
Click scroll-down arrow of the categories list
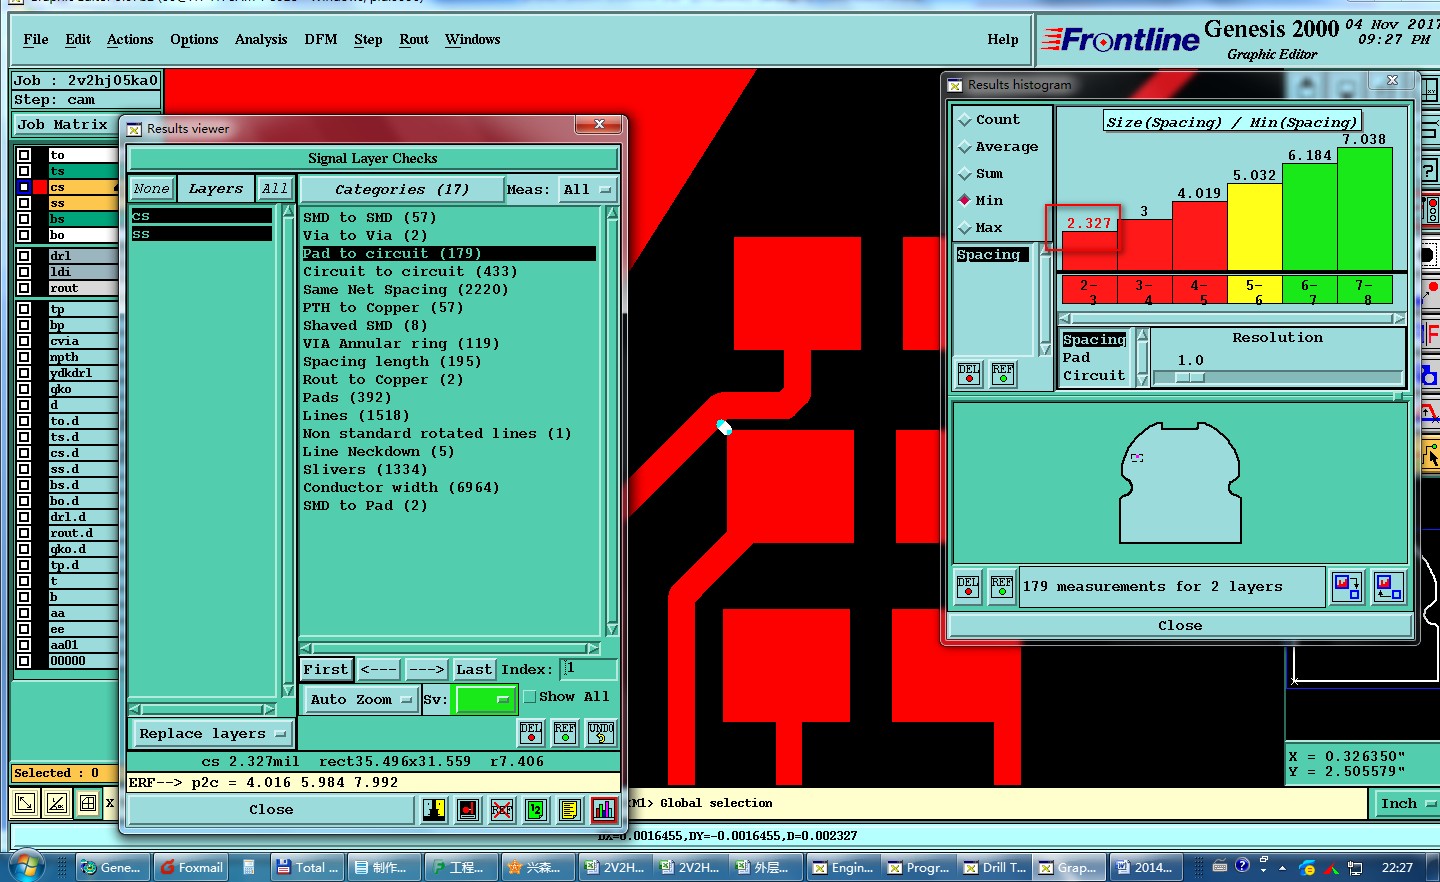(612, 629)
